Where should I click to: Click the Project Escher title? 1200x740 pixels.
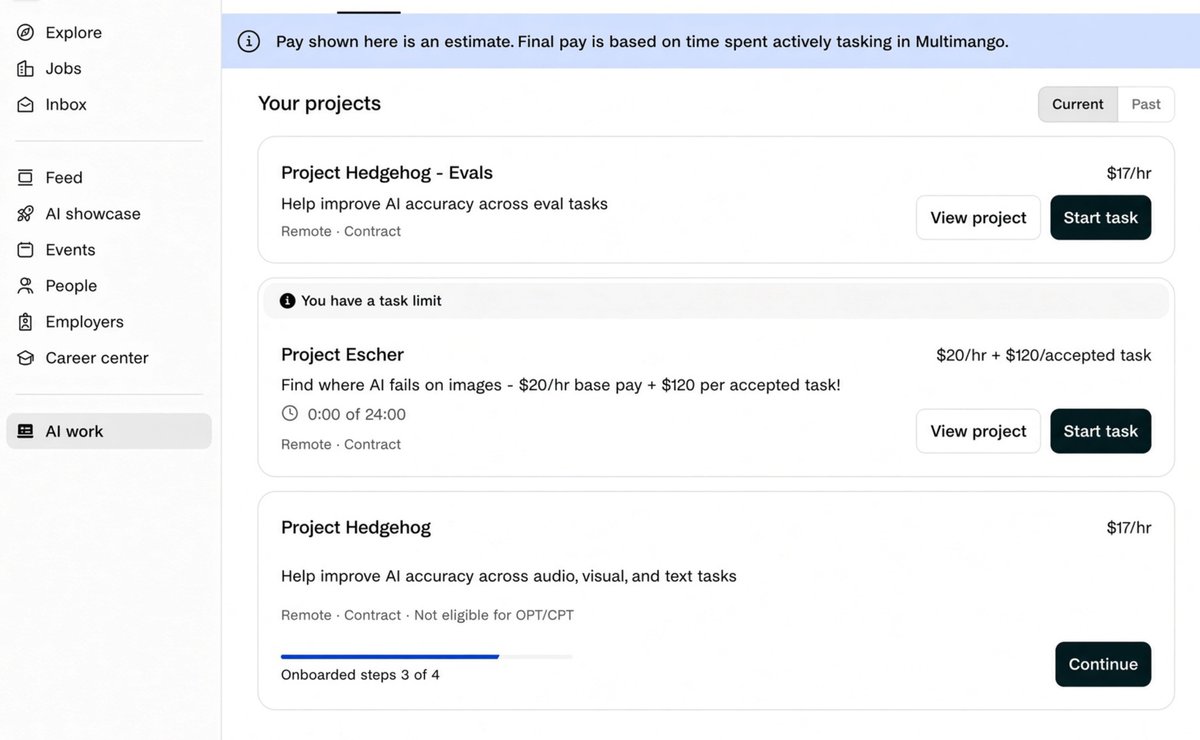pyautogui.click(x=342, y=355)
